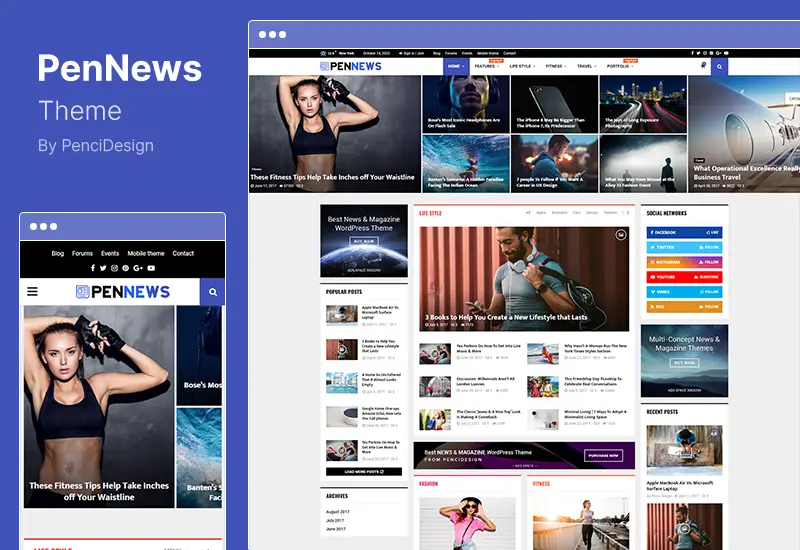
Task: Open the July 2017 archive link
Action: coord(335,520)
